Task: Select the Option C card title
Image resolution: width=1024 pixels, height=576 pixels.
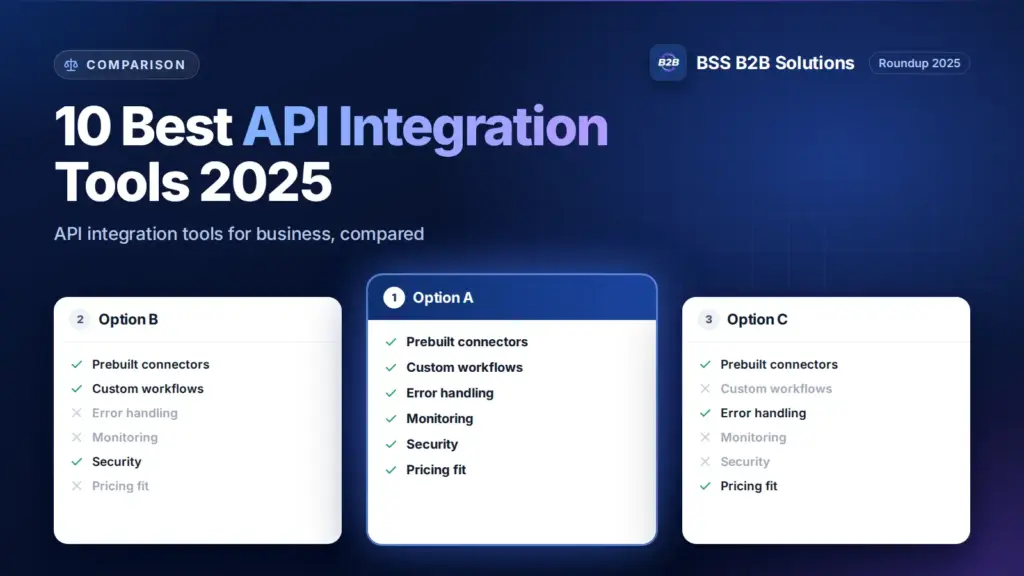Action: [x=757, y=319]
